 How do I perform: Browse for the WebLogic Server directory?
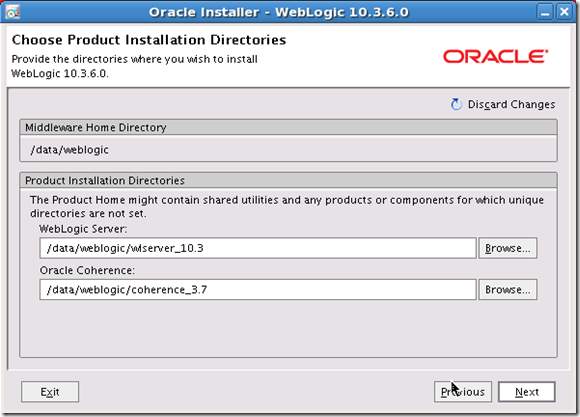[508, 248]
